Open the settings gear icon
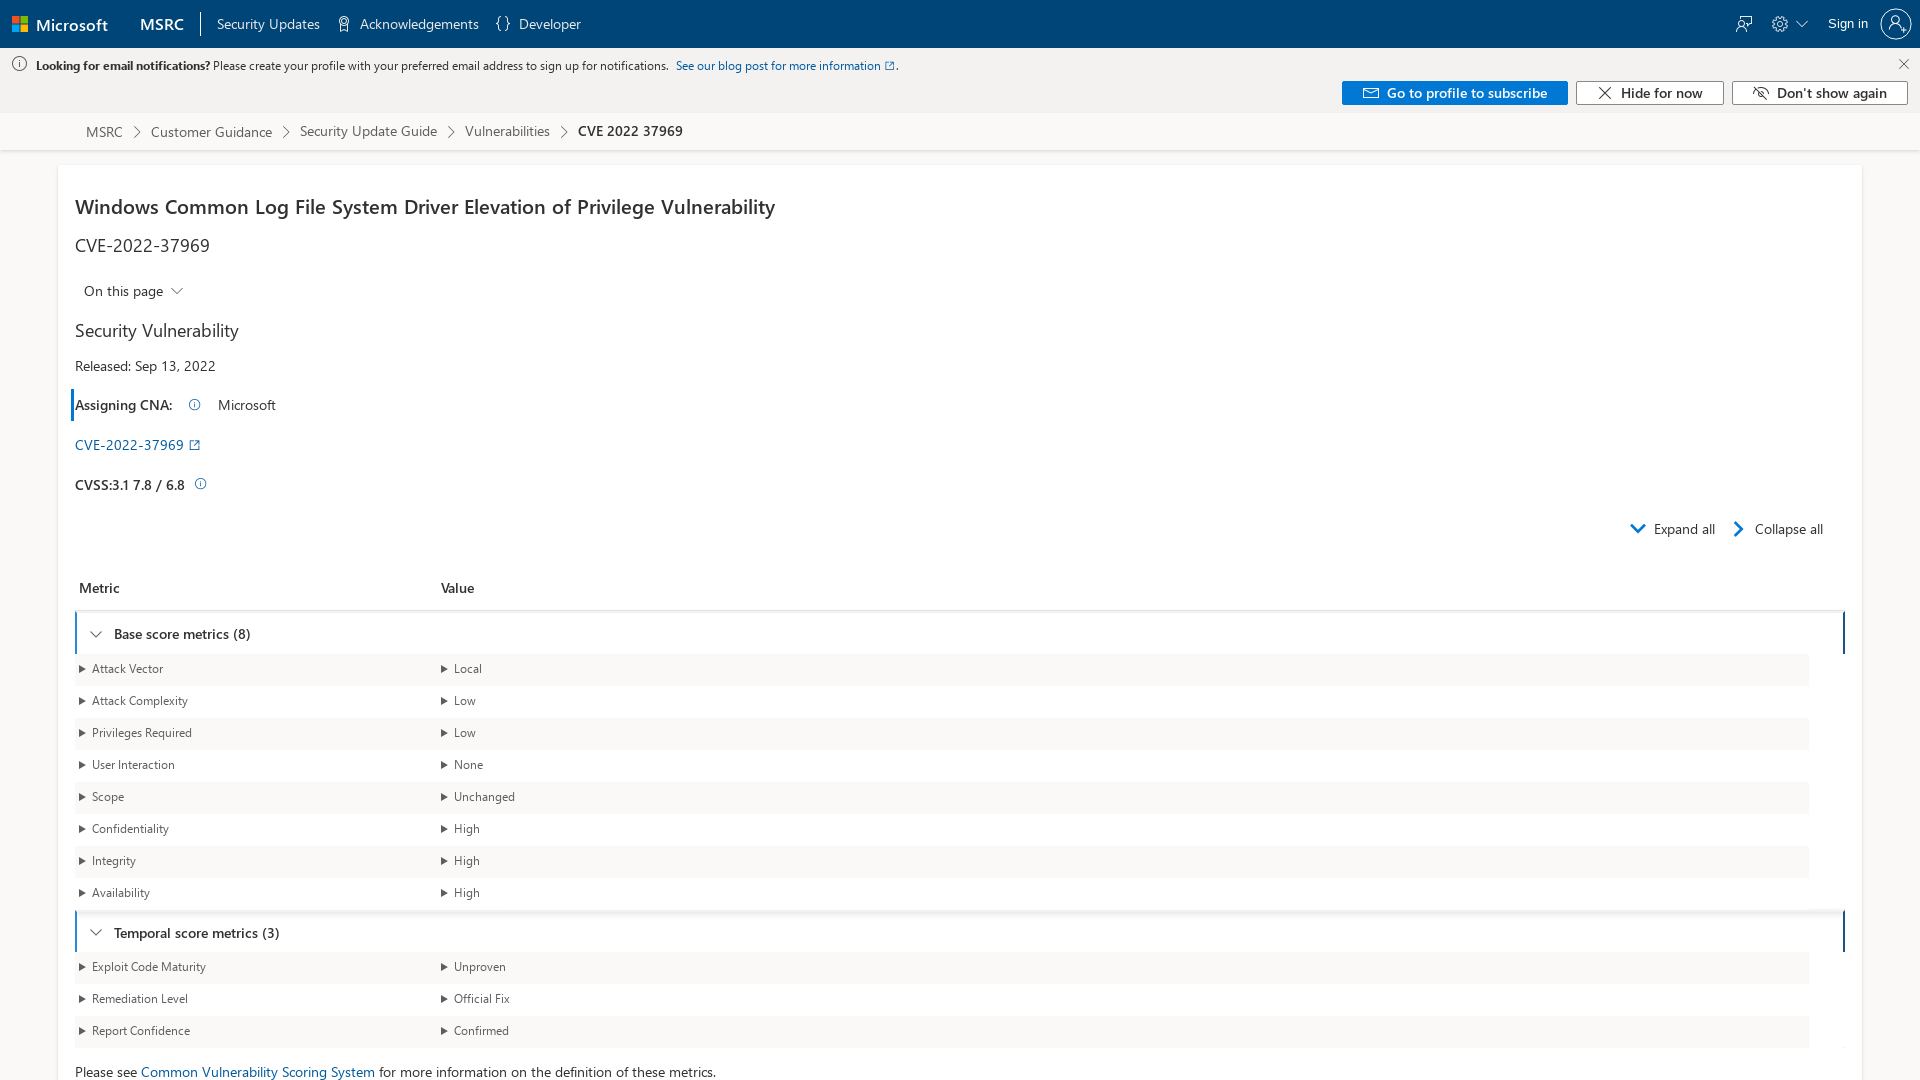The image size is (1920, 1080). point(1780,23)
